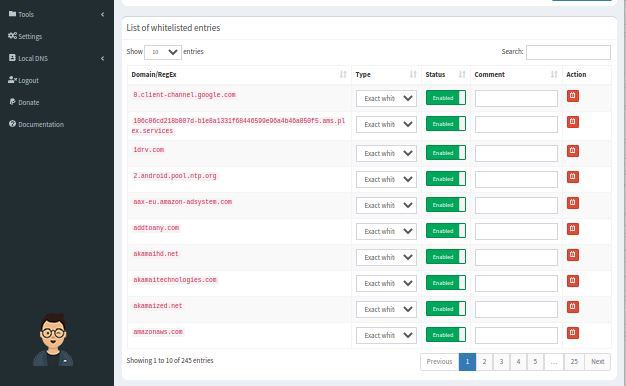Sort by Domain/RegEx column arrows
626x386 pixels.
(x=343, y=74)
